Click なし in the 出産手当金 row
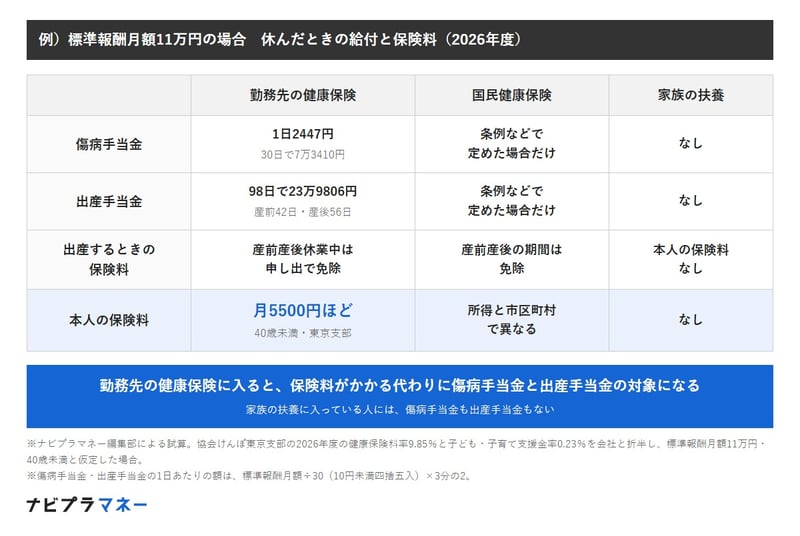This screenshot has height=536, width=800. coord(691,200)
